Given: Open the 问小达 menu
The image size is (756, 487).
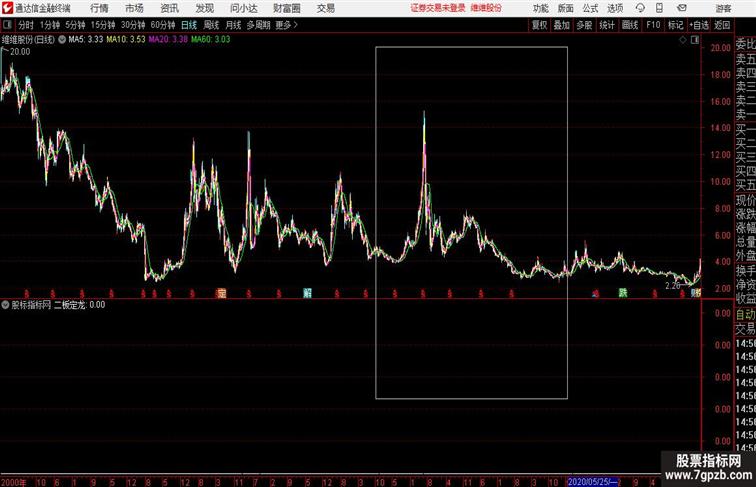Looking at the screenshot, I should tap(244, 8).
